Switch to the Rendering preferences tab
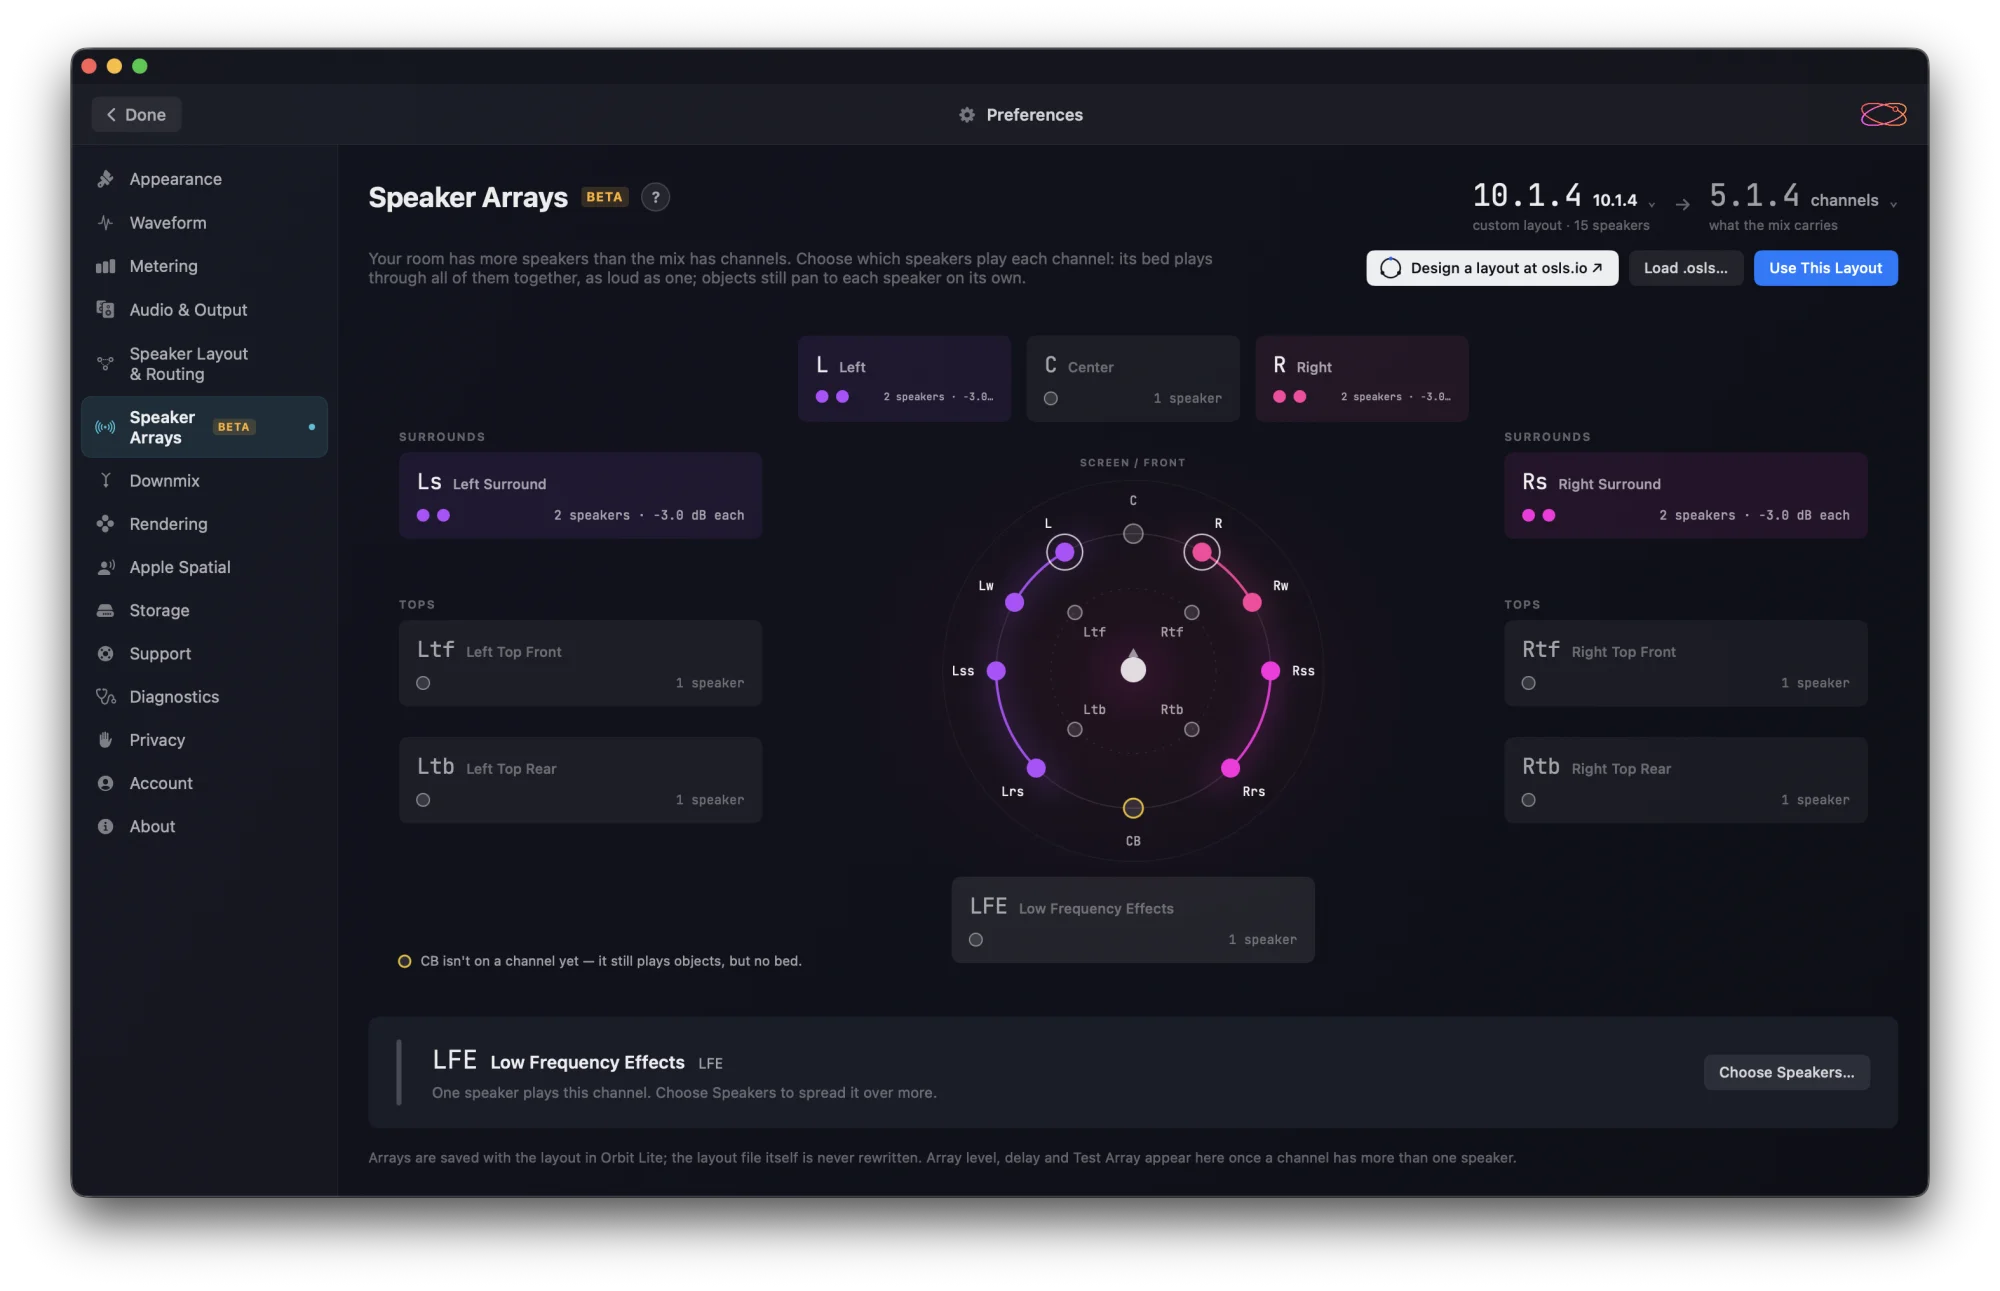Screen dimensions: 2000x1291 click(x=204, y=523)
